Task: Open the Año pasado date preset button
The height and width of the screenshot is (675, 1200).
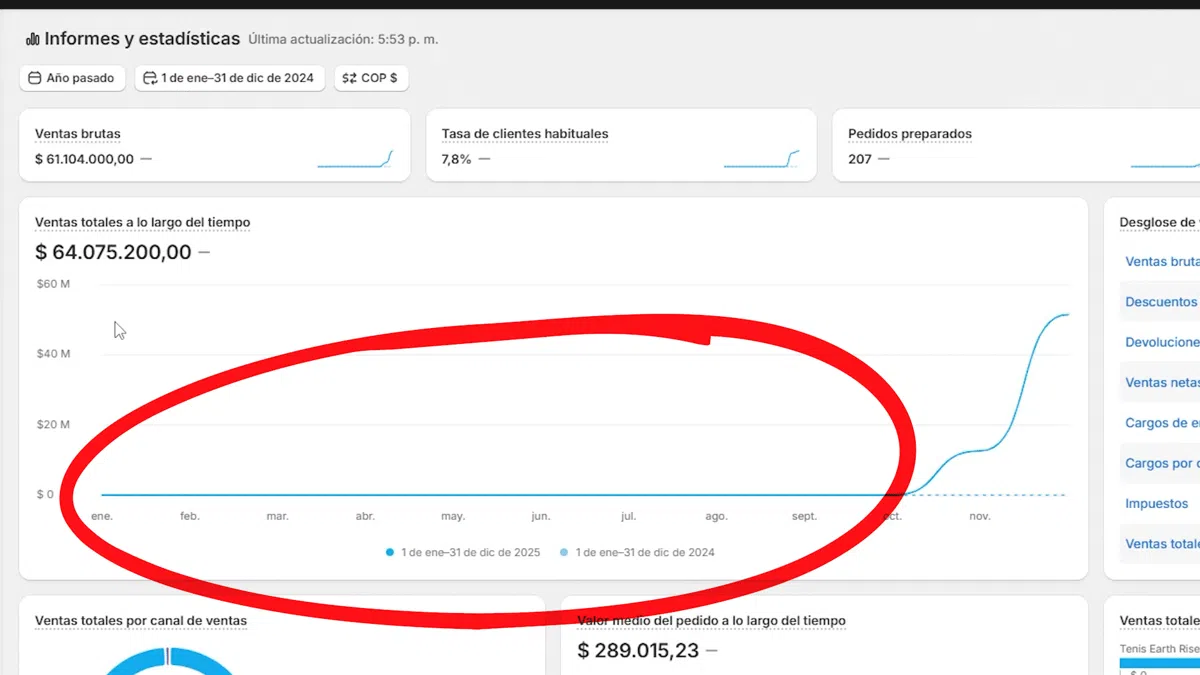Action: (x=71, y=78)
